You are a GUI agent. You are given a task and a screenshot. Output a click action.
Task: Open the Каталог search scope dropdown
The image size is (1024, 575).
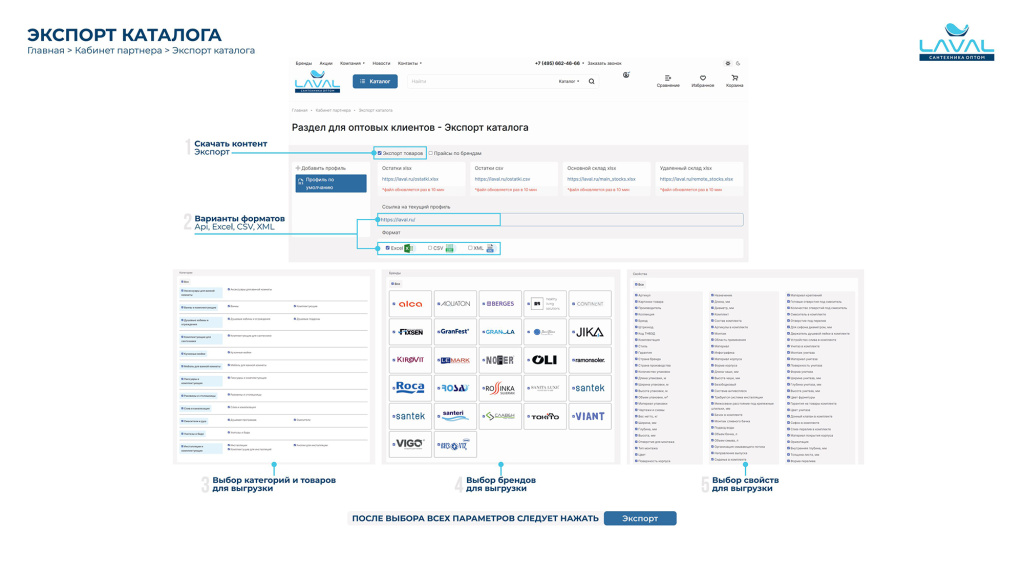click(x=568, y=81)
